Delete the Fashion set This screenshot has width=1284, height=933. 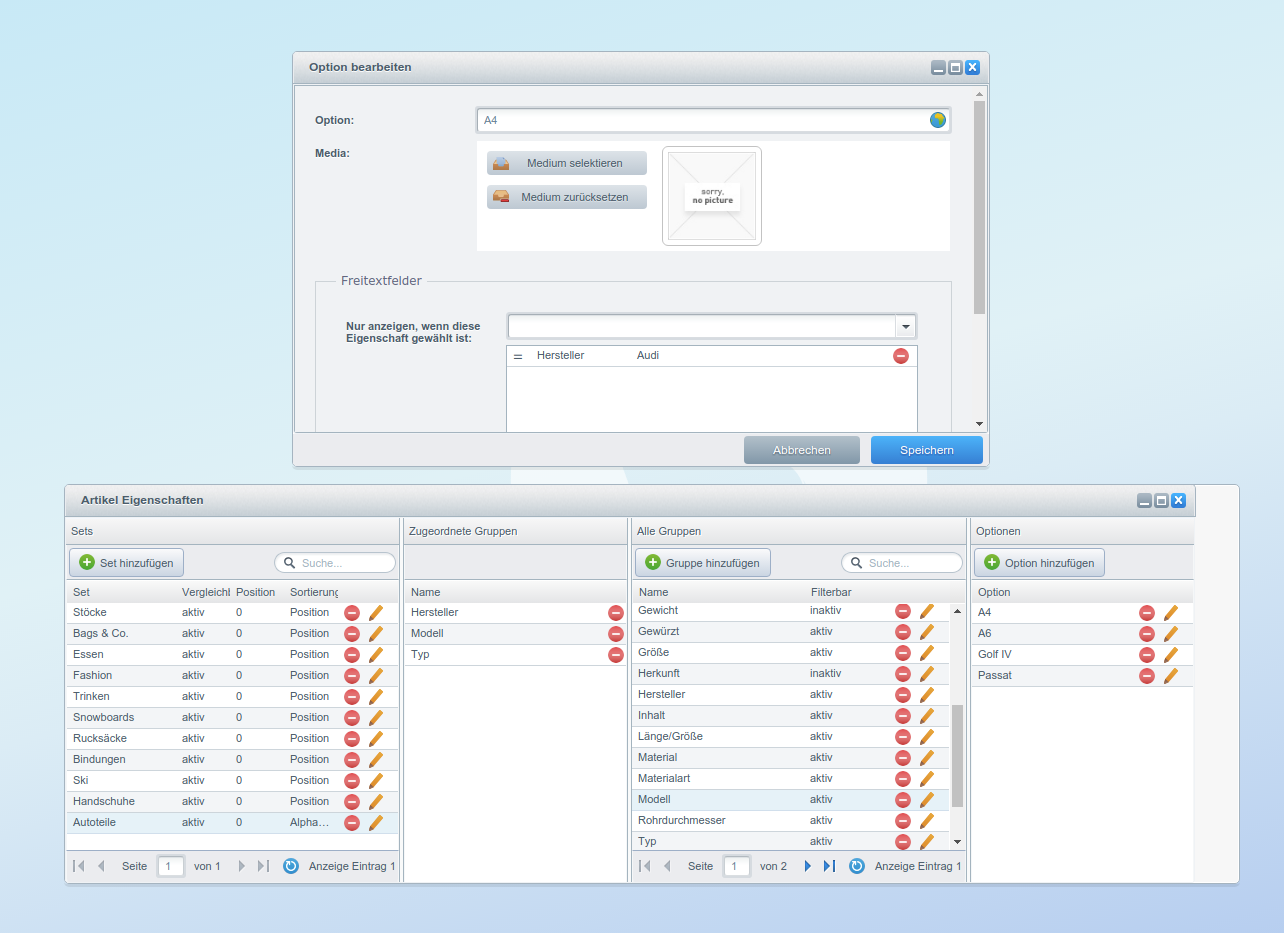click(x=352, y=675)
